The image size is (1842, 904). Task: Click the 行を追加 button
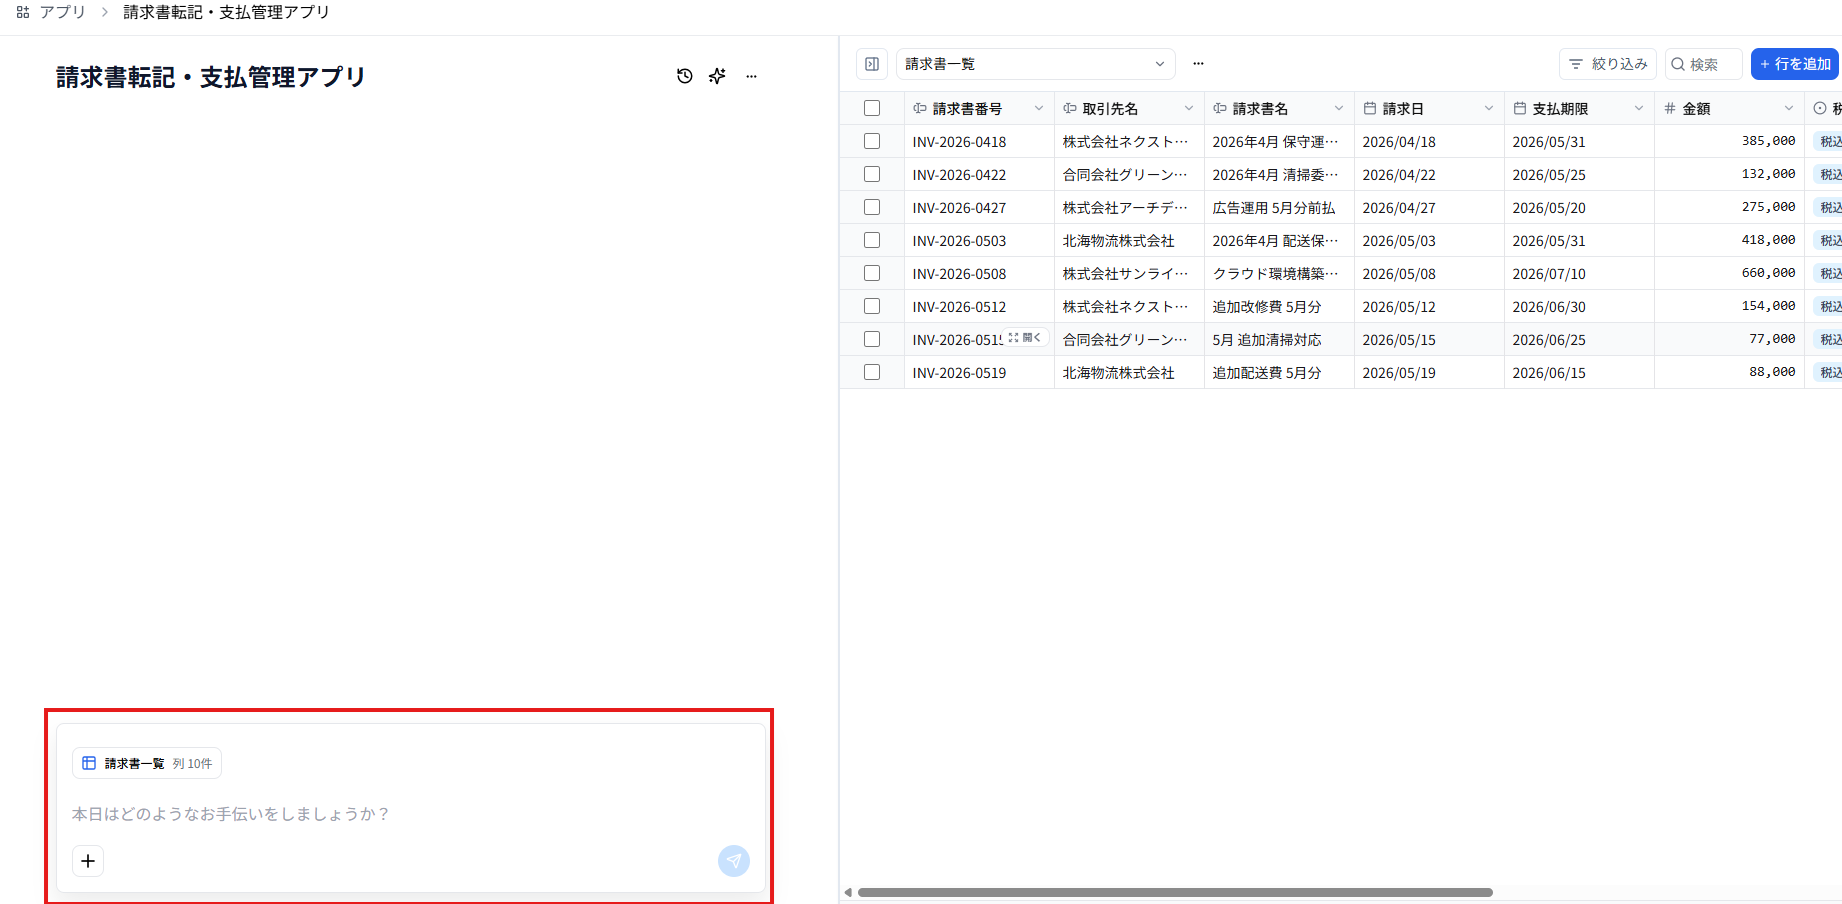(x=1795, y=64)
